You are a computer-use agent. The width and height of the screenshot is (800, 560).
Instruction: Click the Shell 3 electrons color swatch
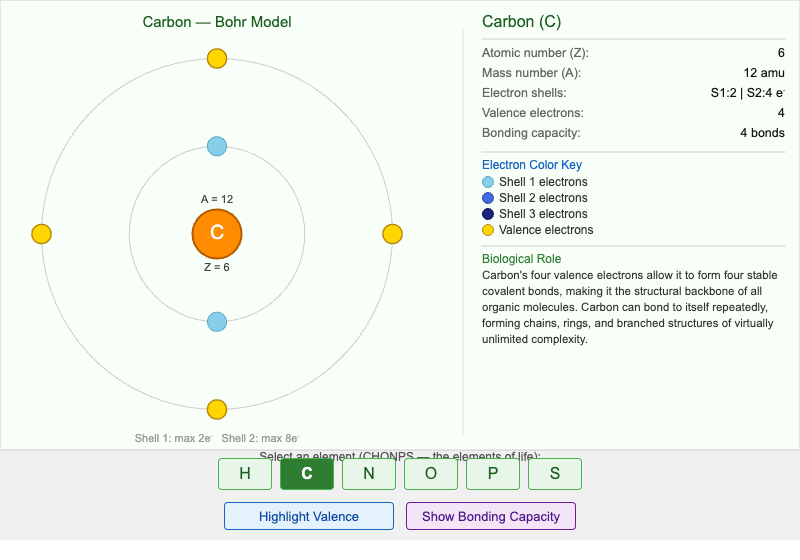click(488, 214)
